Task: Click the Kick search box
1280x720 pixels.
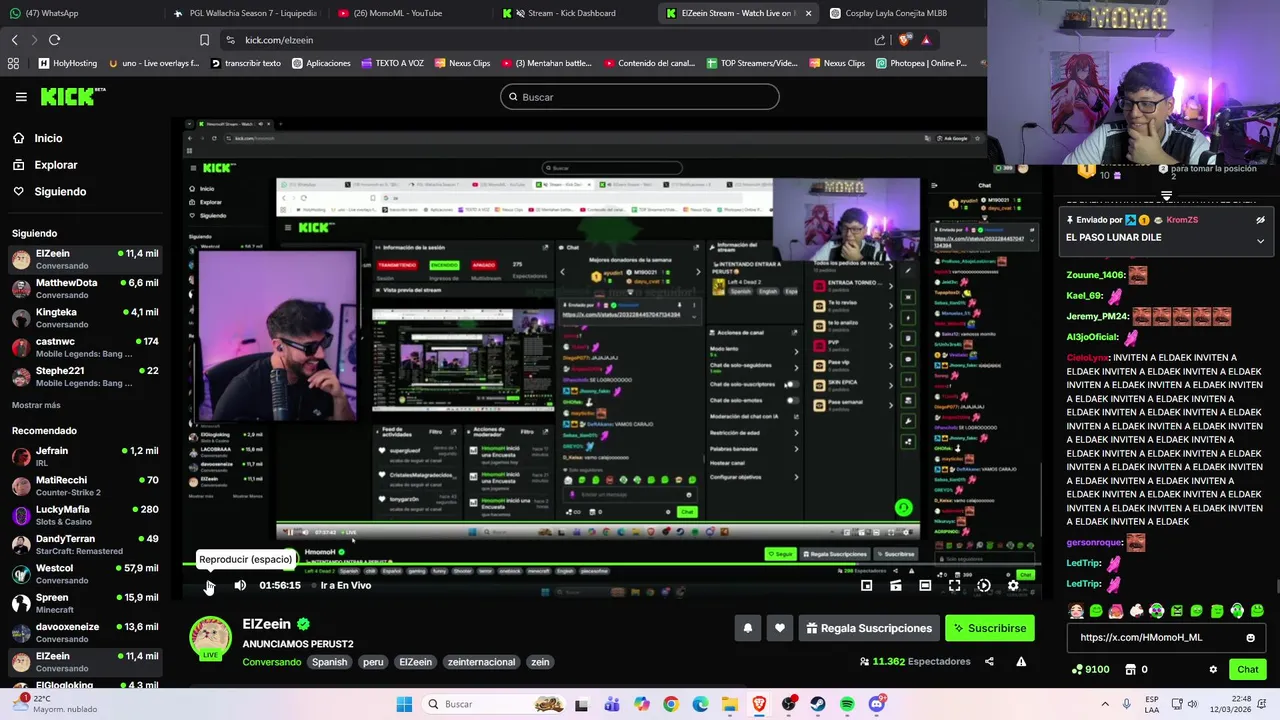Action: tap(640, 97)
